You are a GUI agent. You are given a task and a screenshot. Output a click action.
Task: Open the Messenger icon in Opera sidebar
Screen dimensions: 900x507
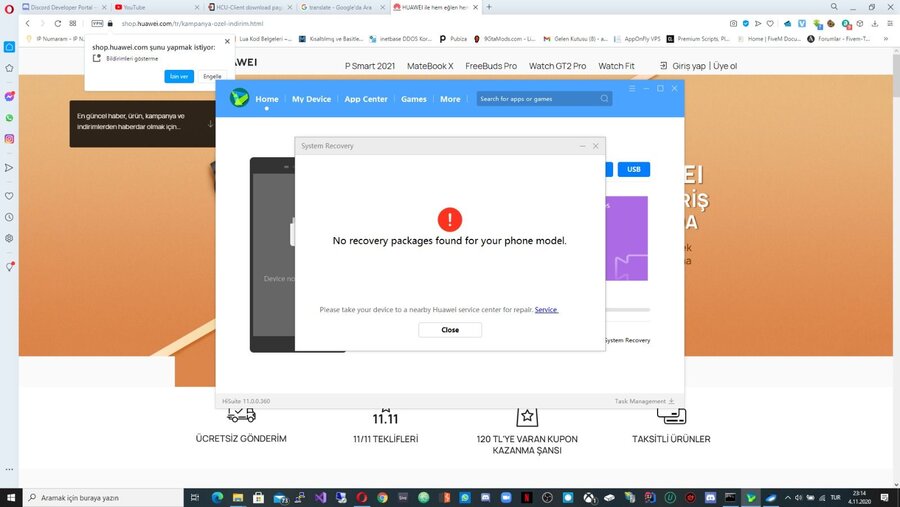[x=9, y=96]
